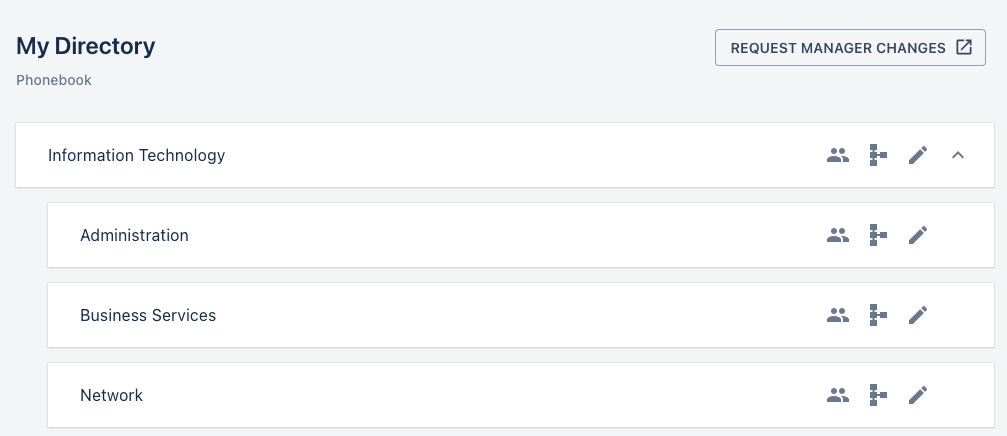Collapse the Information Technology section

958,155
